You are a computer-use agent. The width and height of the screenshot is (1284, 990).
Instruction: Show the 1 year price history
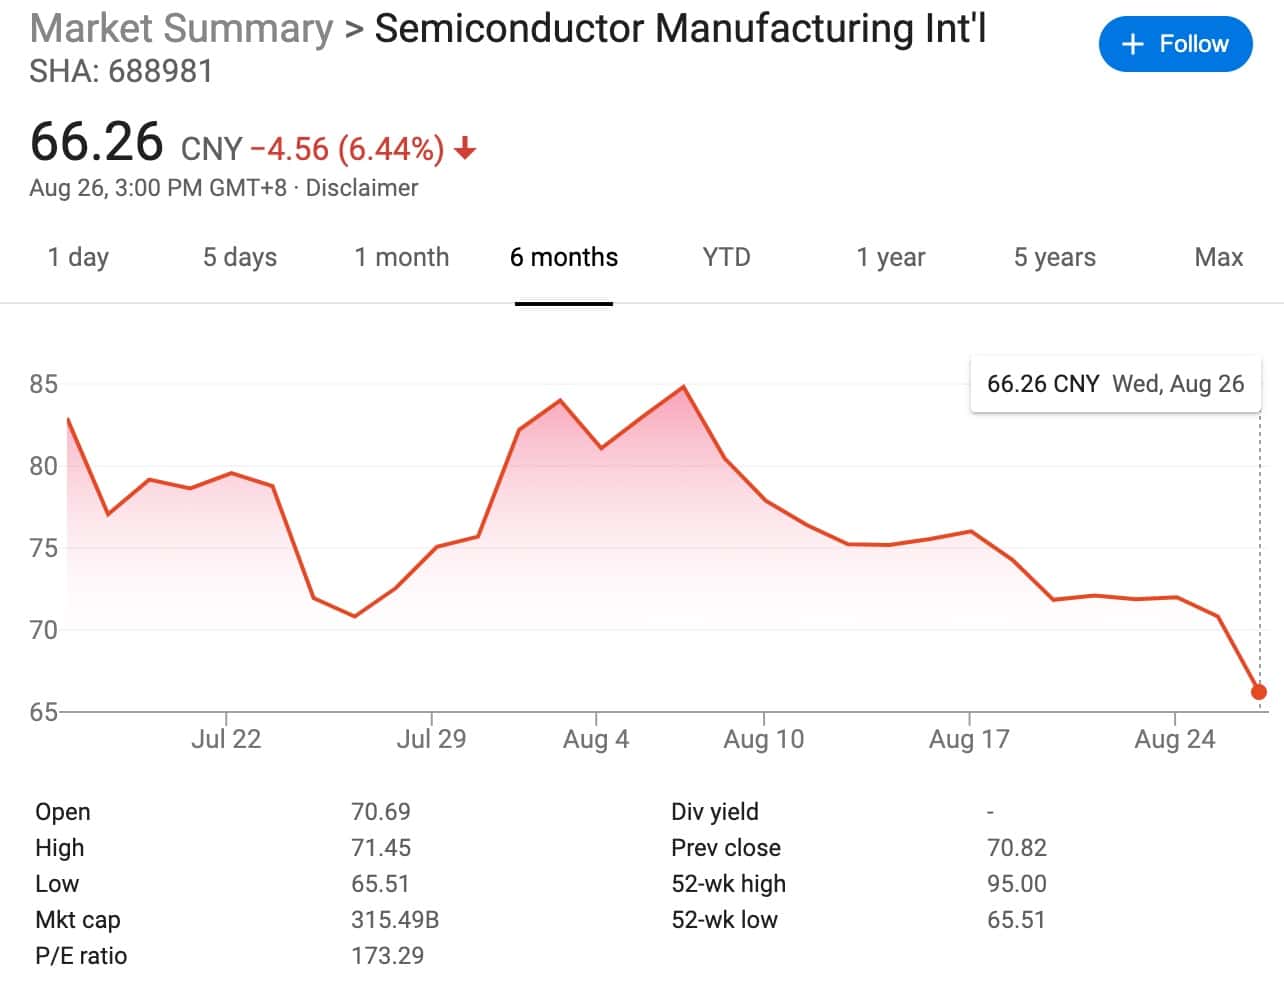coord(889,257)
